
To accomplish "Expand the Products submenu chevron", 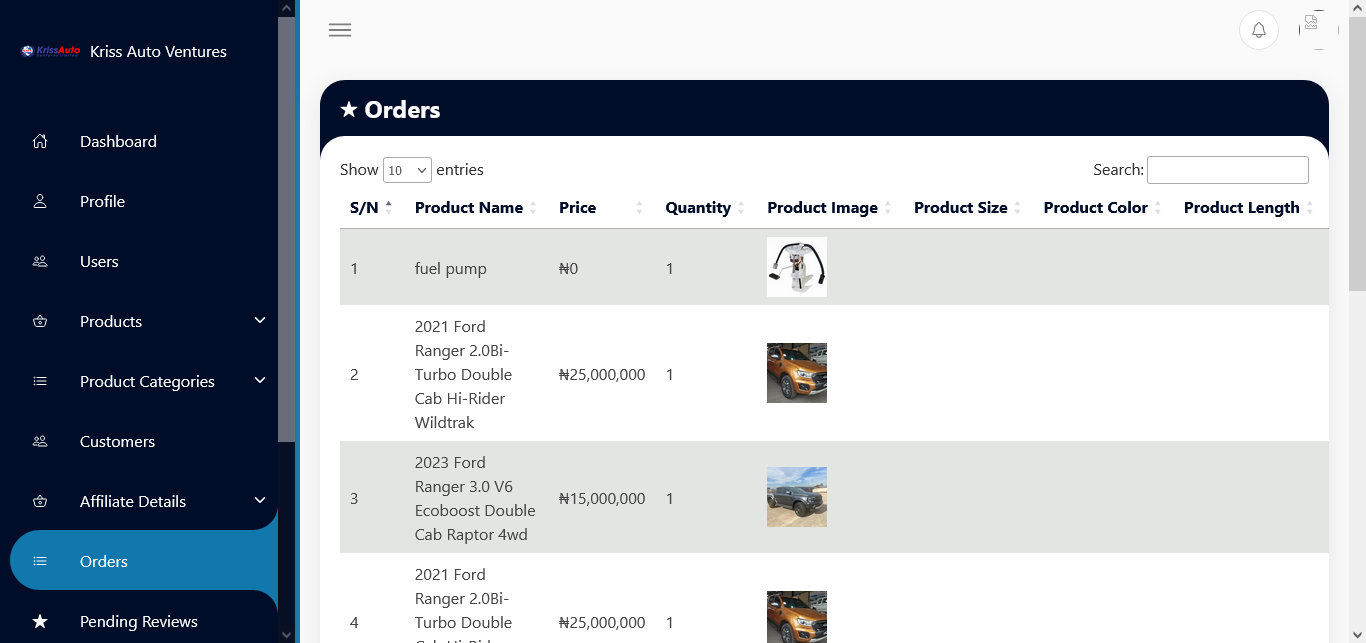I will (x=260, y=321).
